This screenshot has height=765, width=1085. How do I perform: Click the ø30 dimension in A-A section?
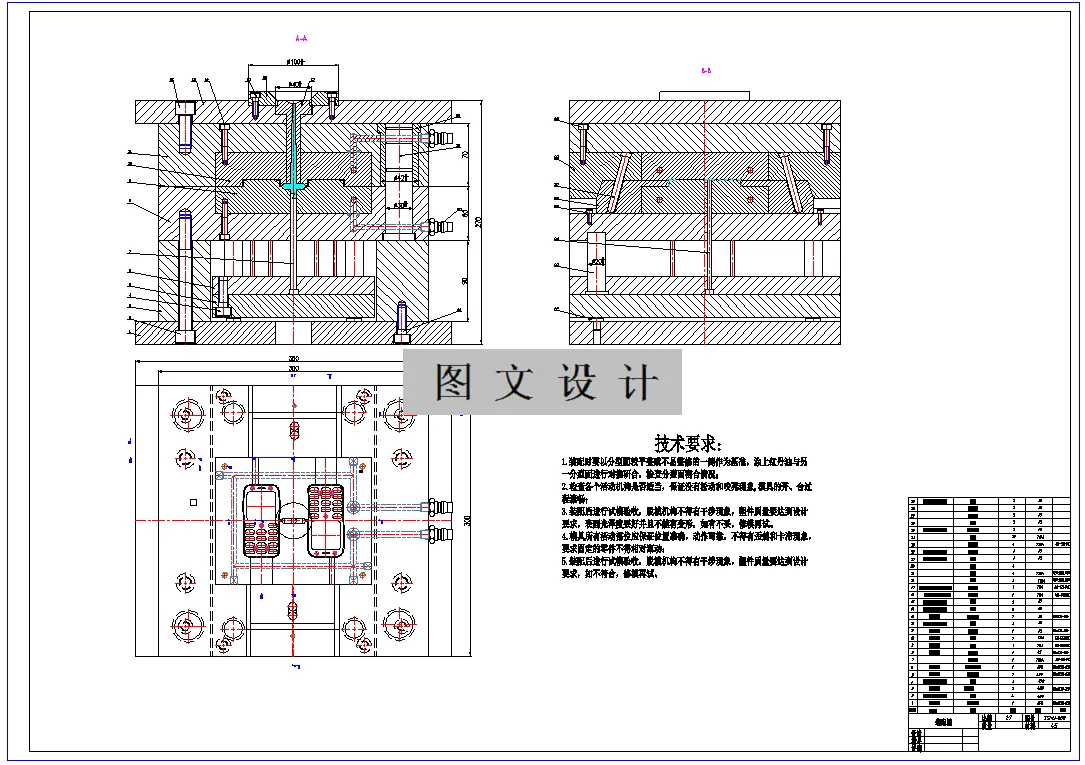tap(400, 205)
